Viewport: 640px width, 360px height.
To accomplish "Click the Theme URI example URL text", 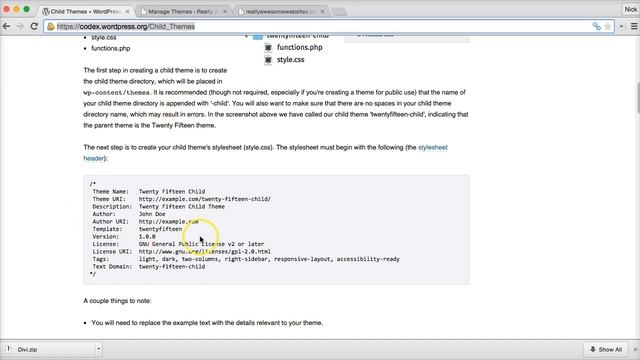I will click(204, 199).
